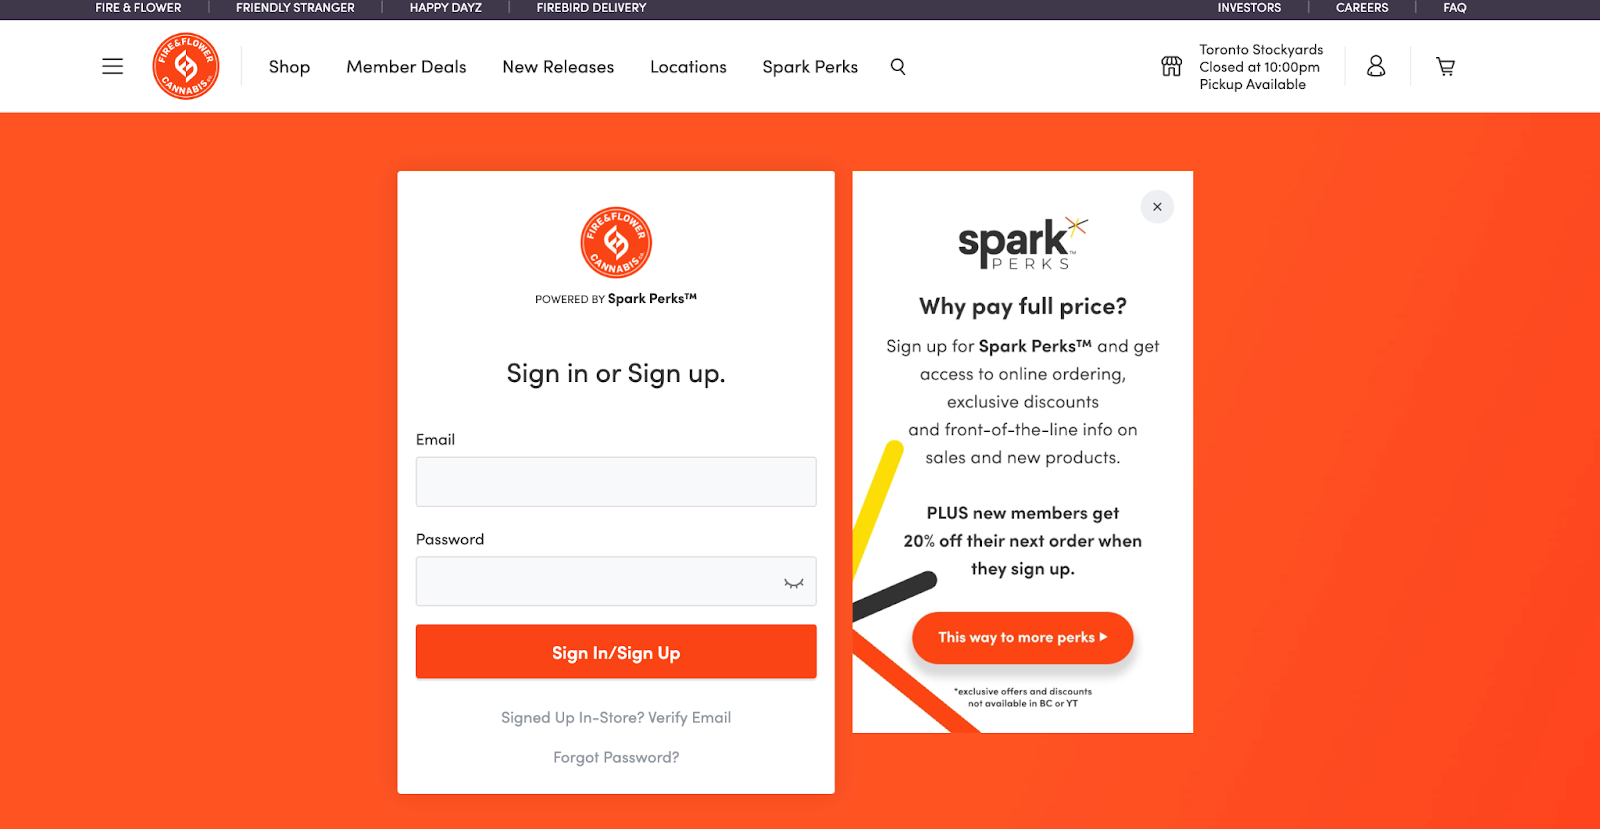Open Signed Up In-Store? Verify Email link

tap(616, 718)
